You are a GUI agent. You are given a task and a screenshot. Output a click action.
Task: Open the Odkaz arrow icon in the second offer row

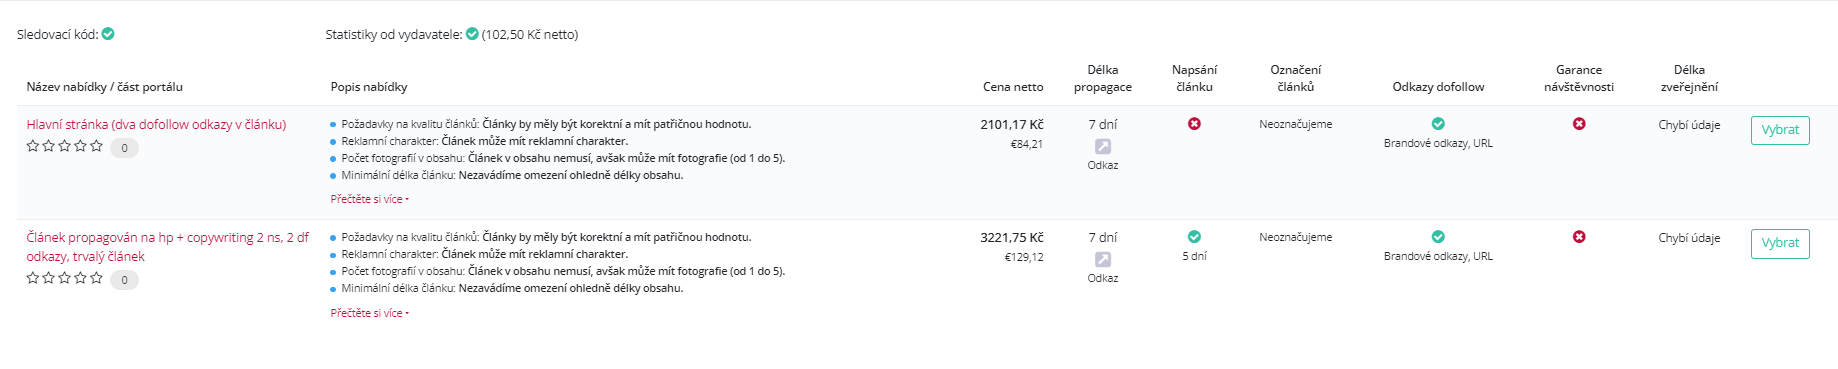coord(1103,259)
